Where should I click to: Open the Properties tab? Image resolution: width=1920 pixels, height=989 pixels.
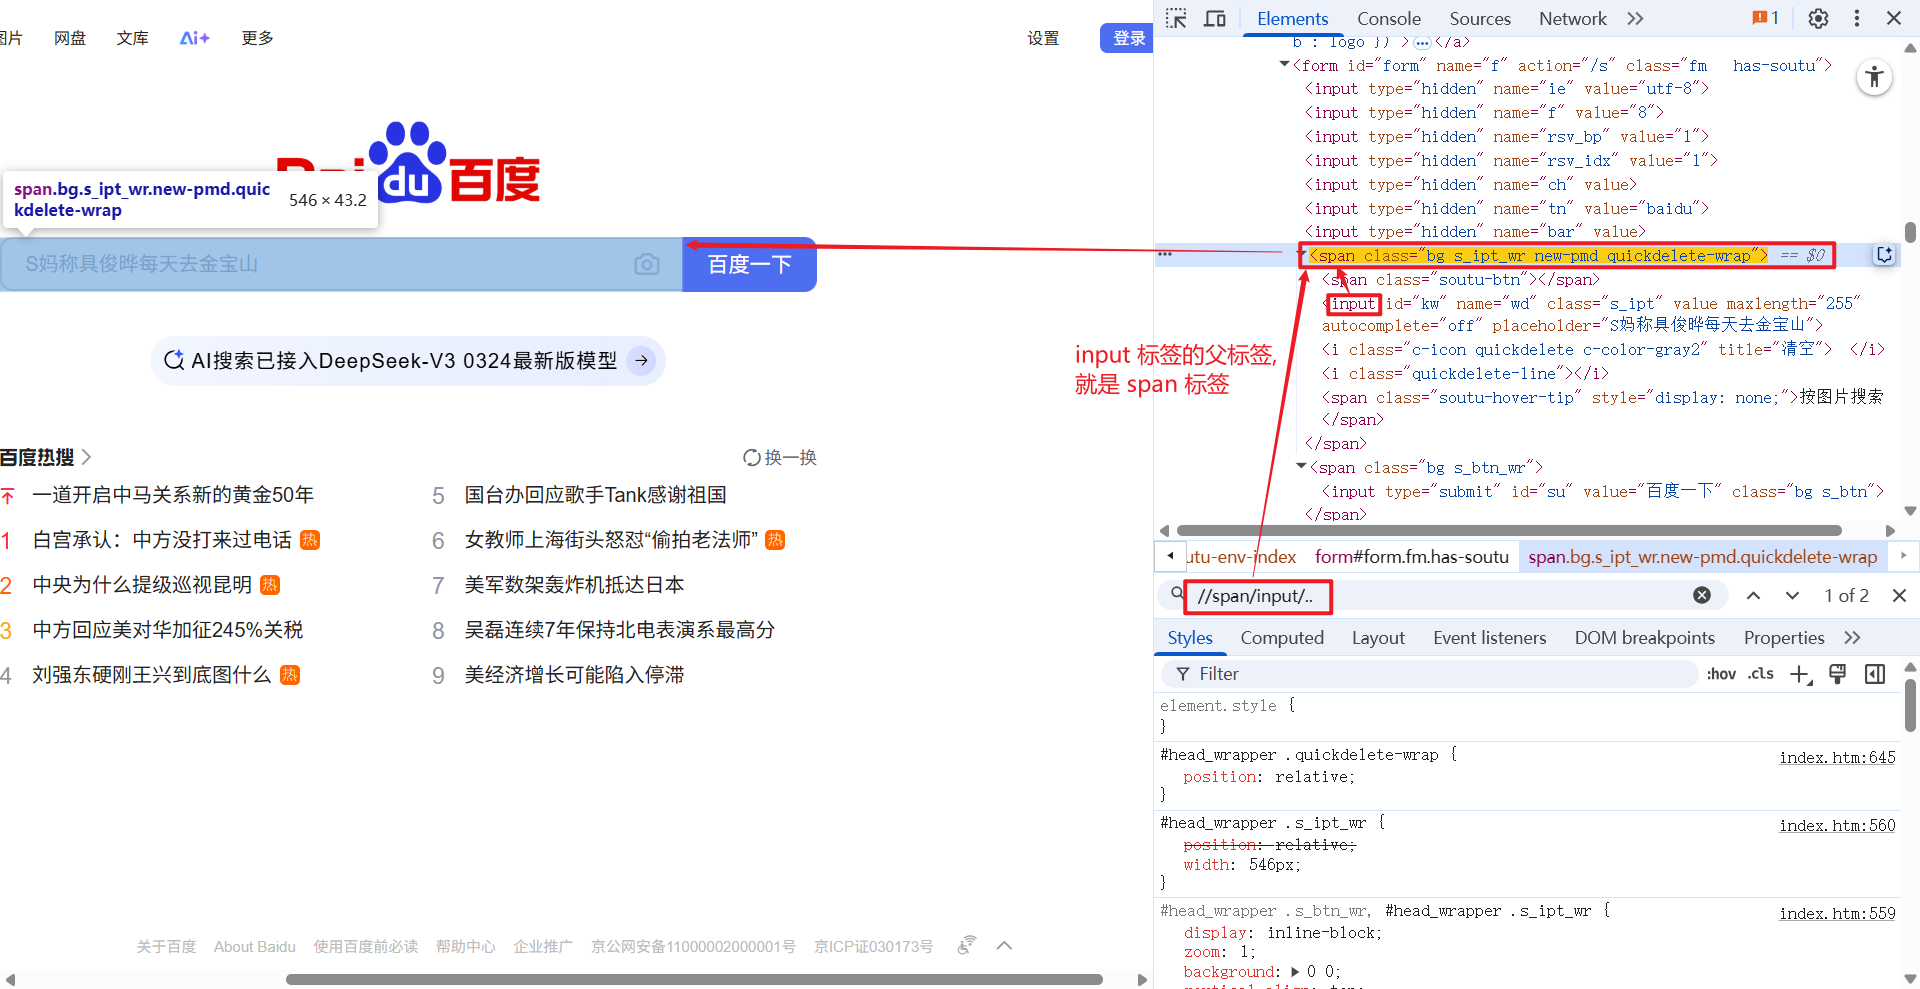(x=1784, y=637)
